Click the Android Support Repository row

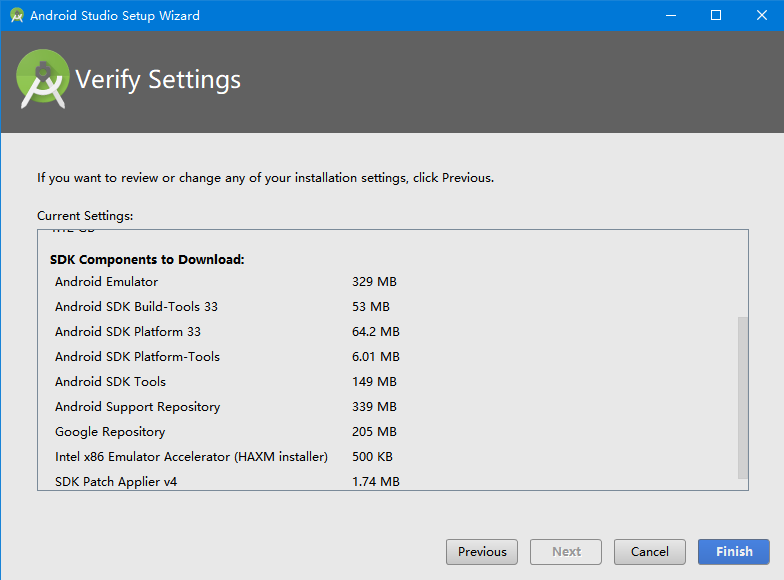[137, 407]
